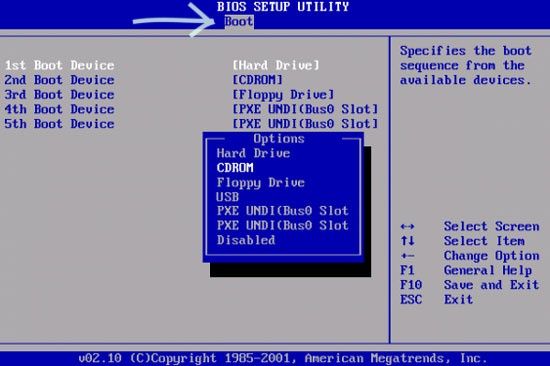Choose the second PXE UNDI entry in Options
The image size is (550, 366).
[283, 226]
